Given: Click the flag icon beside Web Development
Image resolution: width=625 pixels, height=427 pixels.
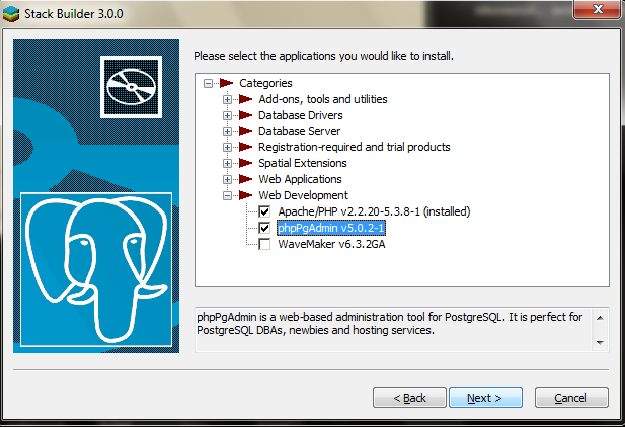Looking at the screenshot, I should 246,195.
